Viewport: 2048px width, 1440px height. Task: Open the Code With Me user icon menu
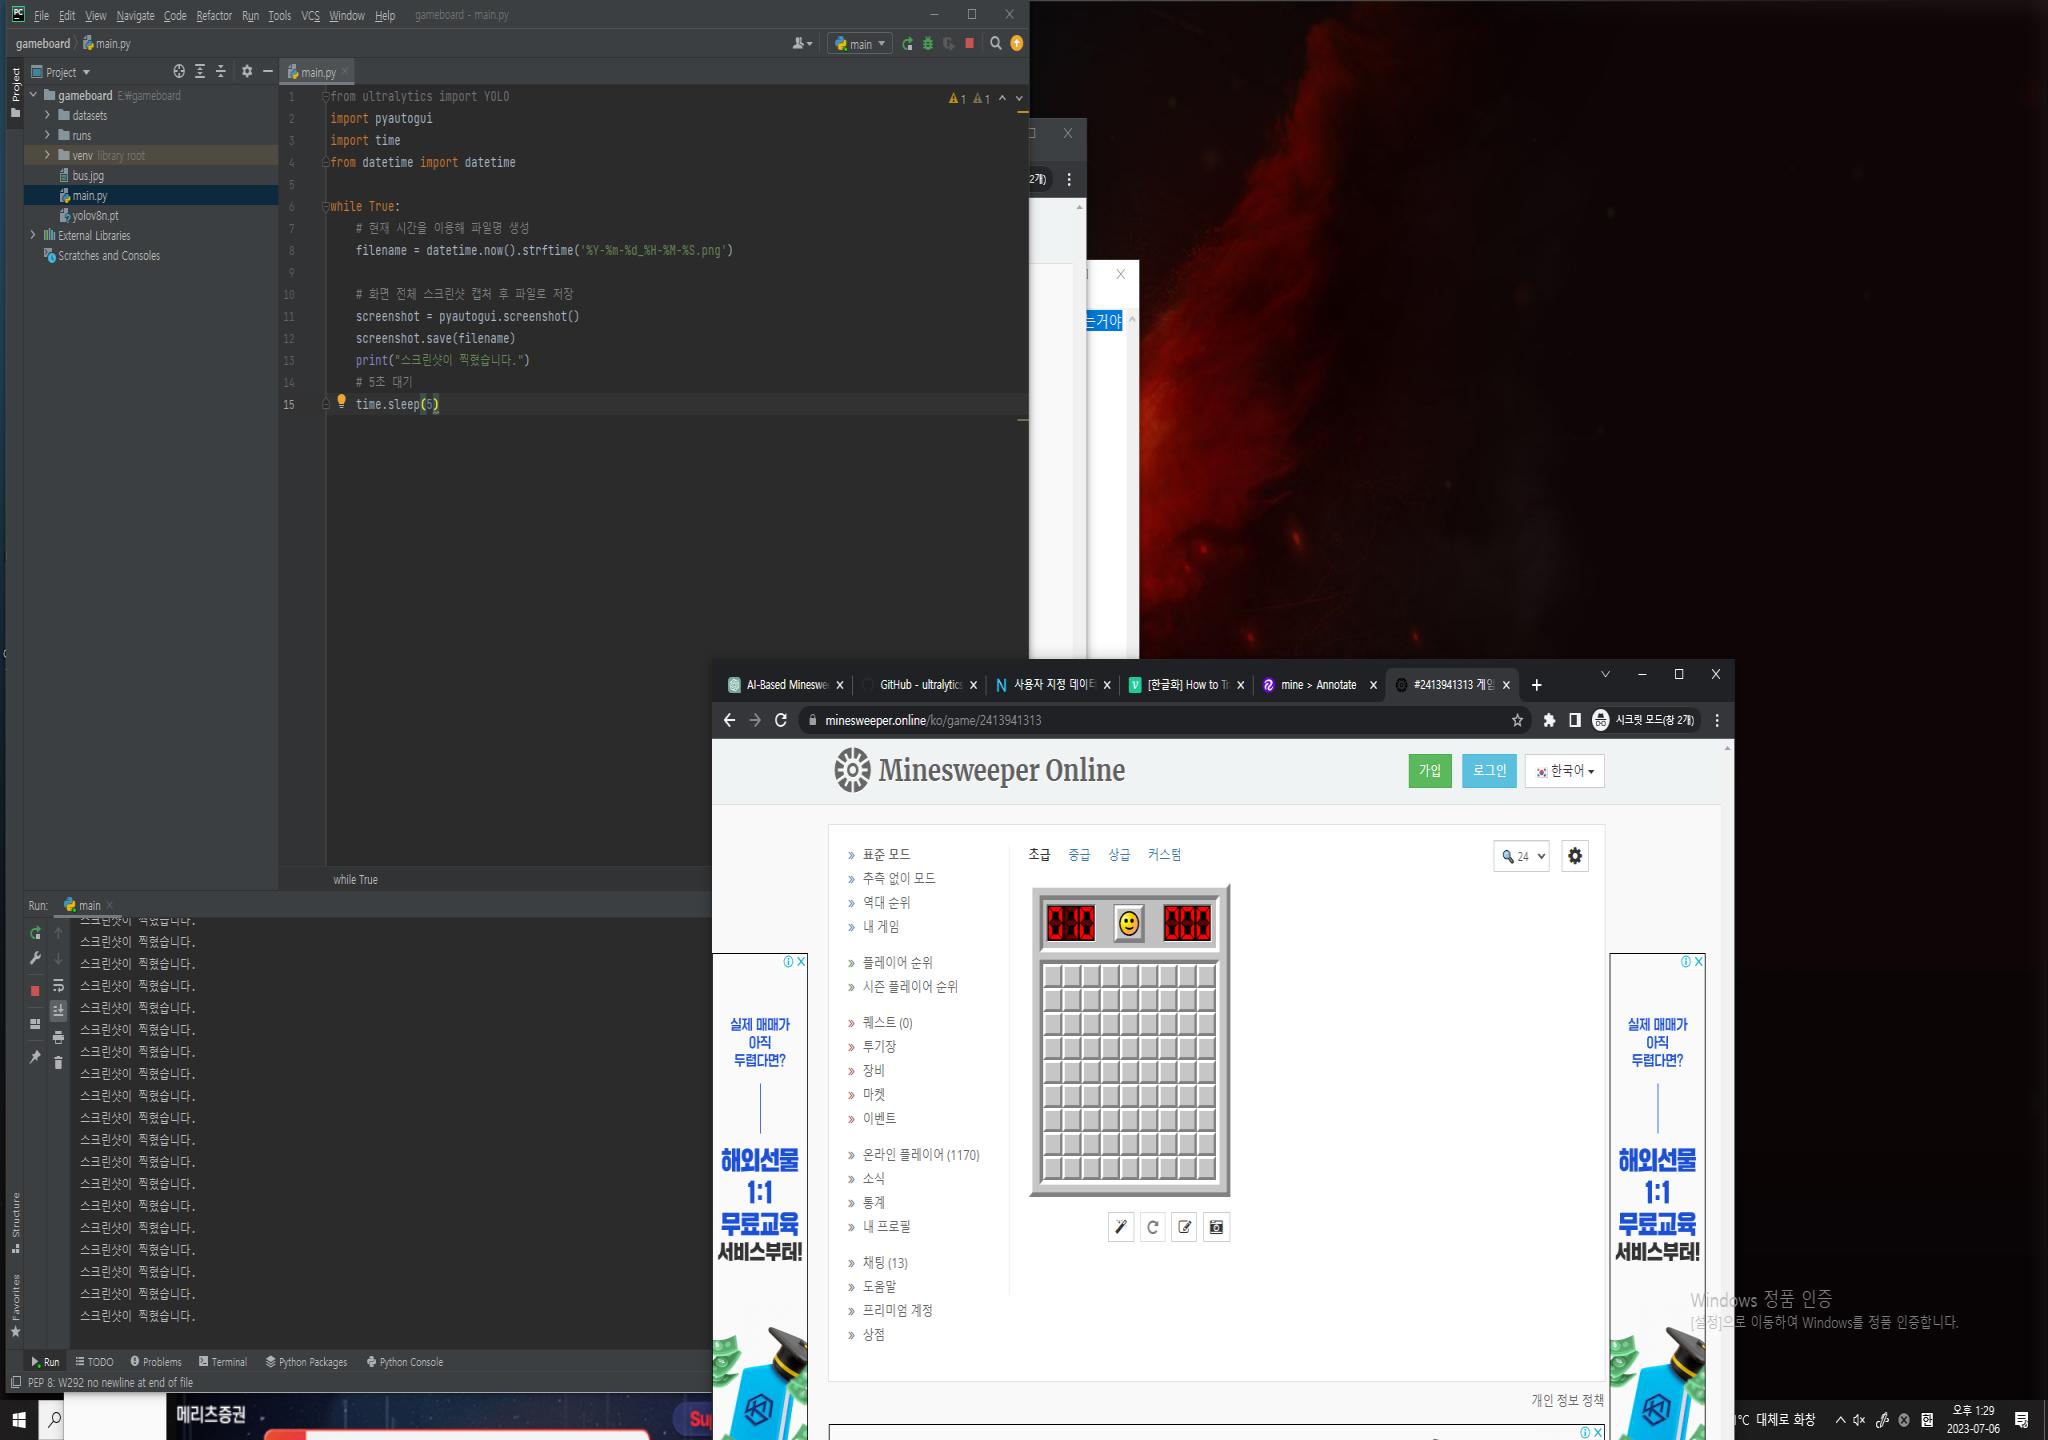801,44
